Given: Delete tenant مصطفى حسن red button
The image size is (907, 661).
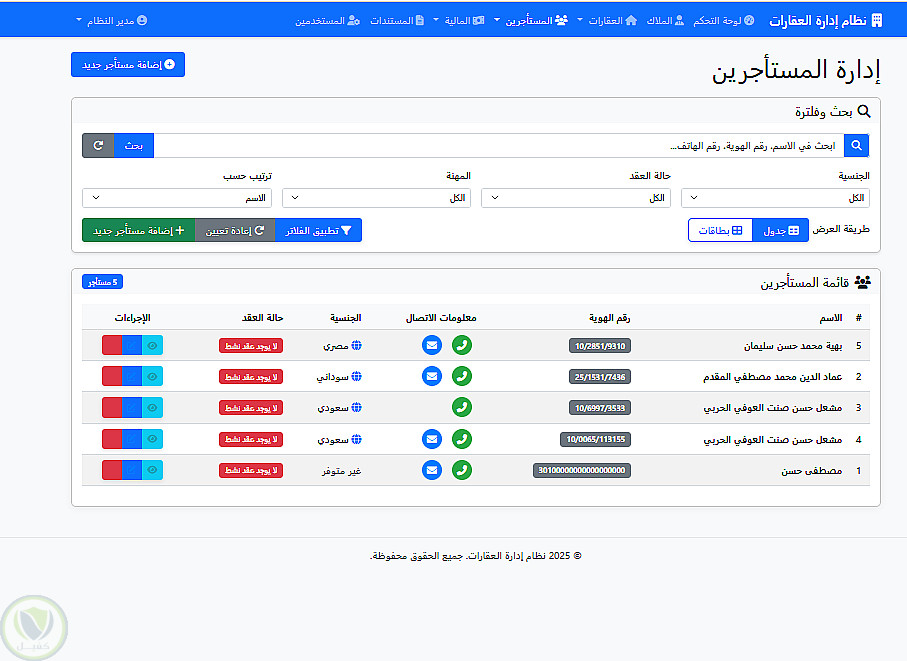Looking at the screenshot, I should [x=112, y=470].
